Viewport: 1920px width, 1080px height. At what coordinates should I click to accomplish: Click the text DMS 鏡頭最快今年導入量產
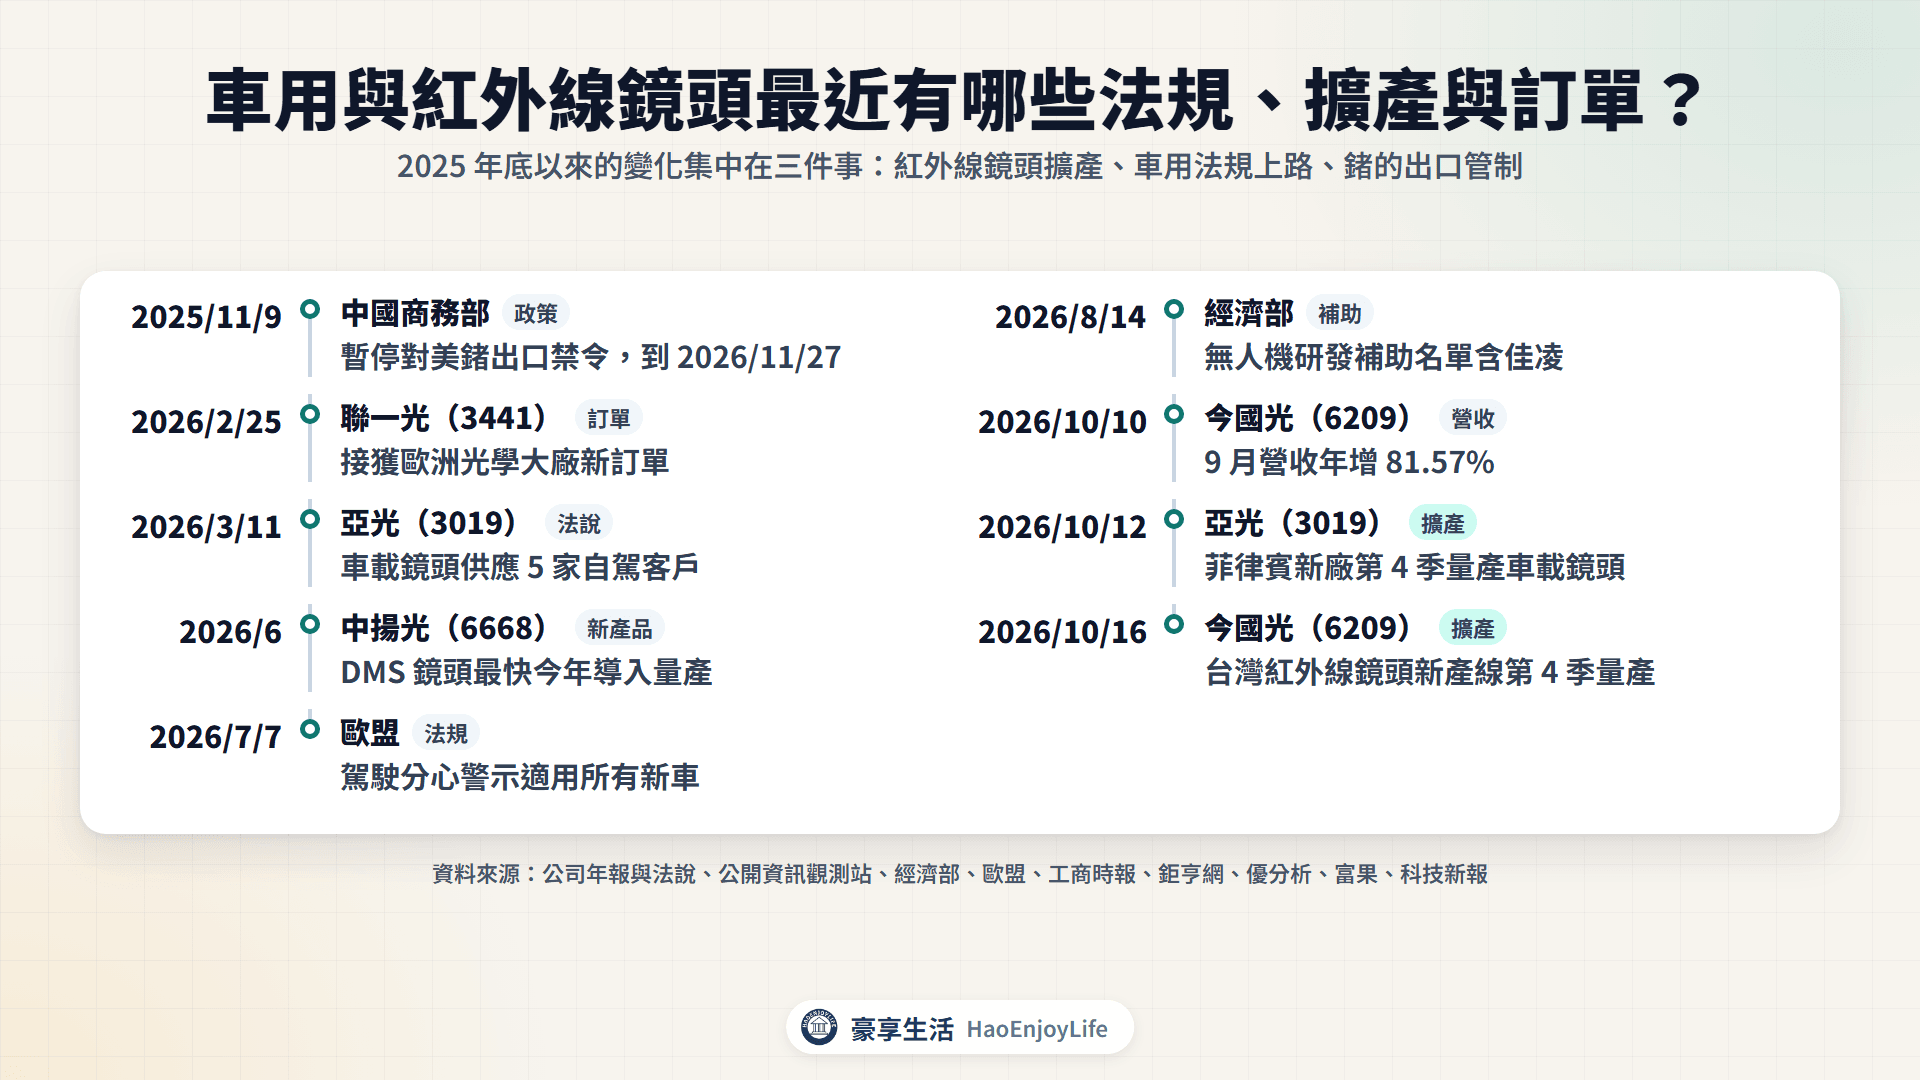526,672
